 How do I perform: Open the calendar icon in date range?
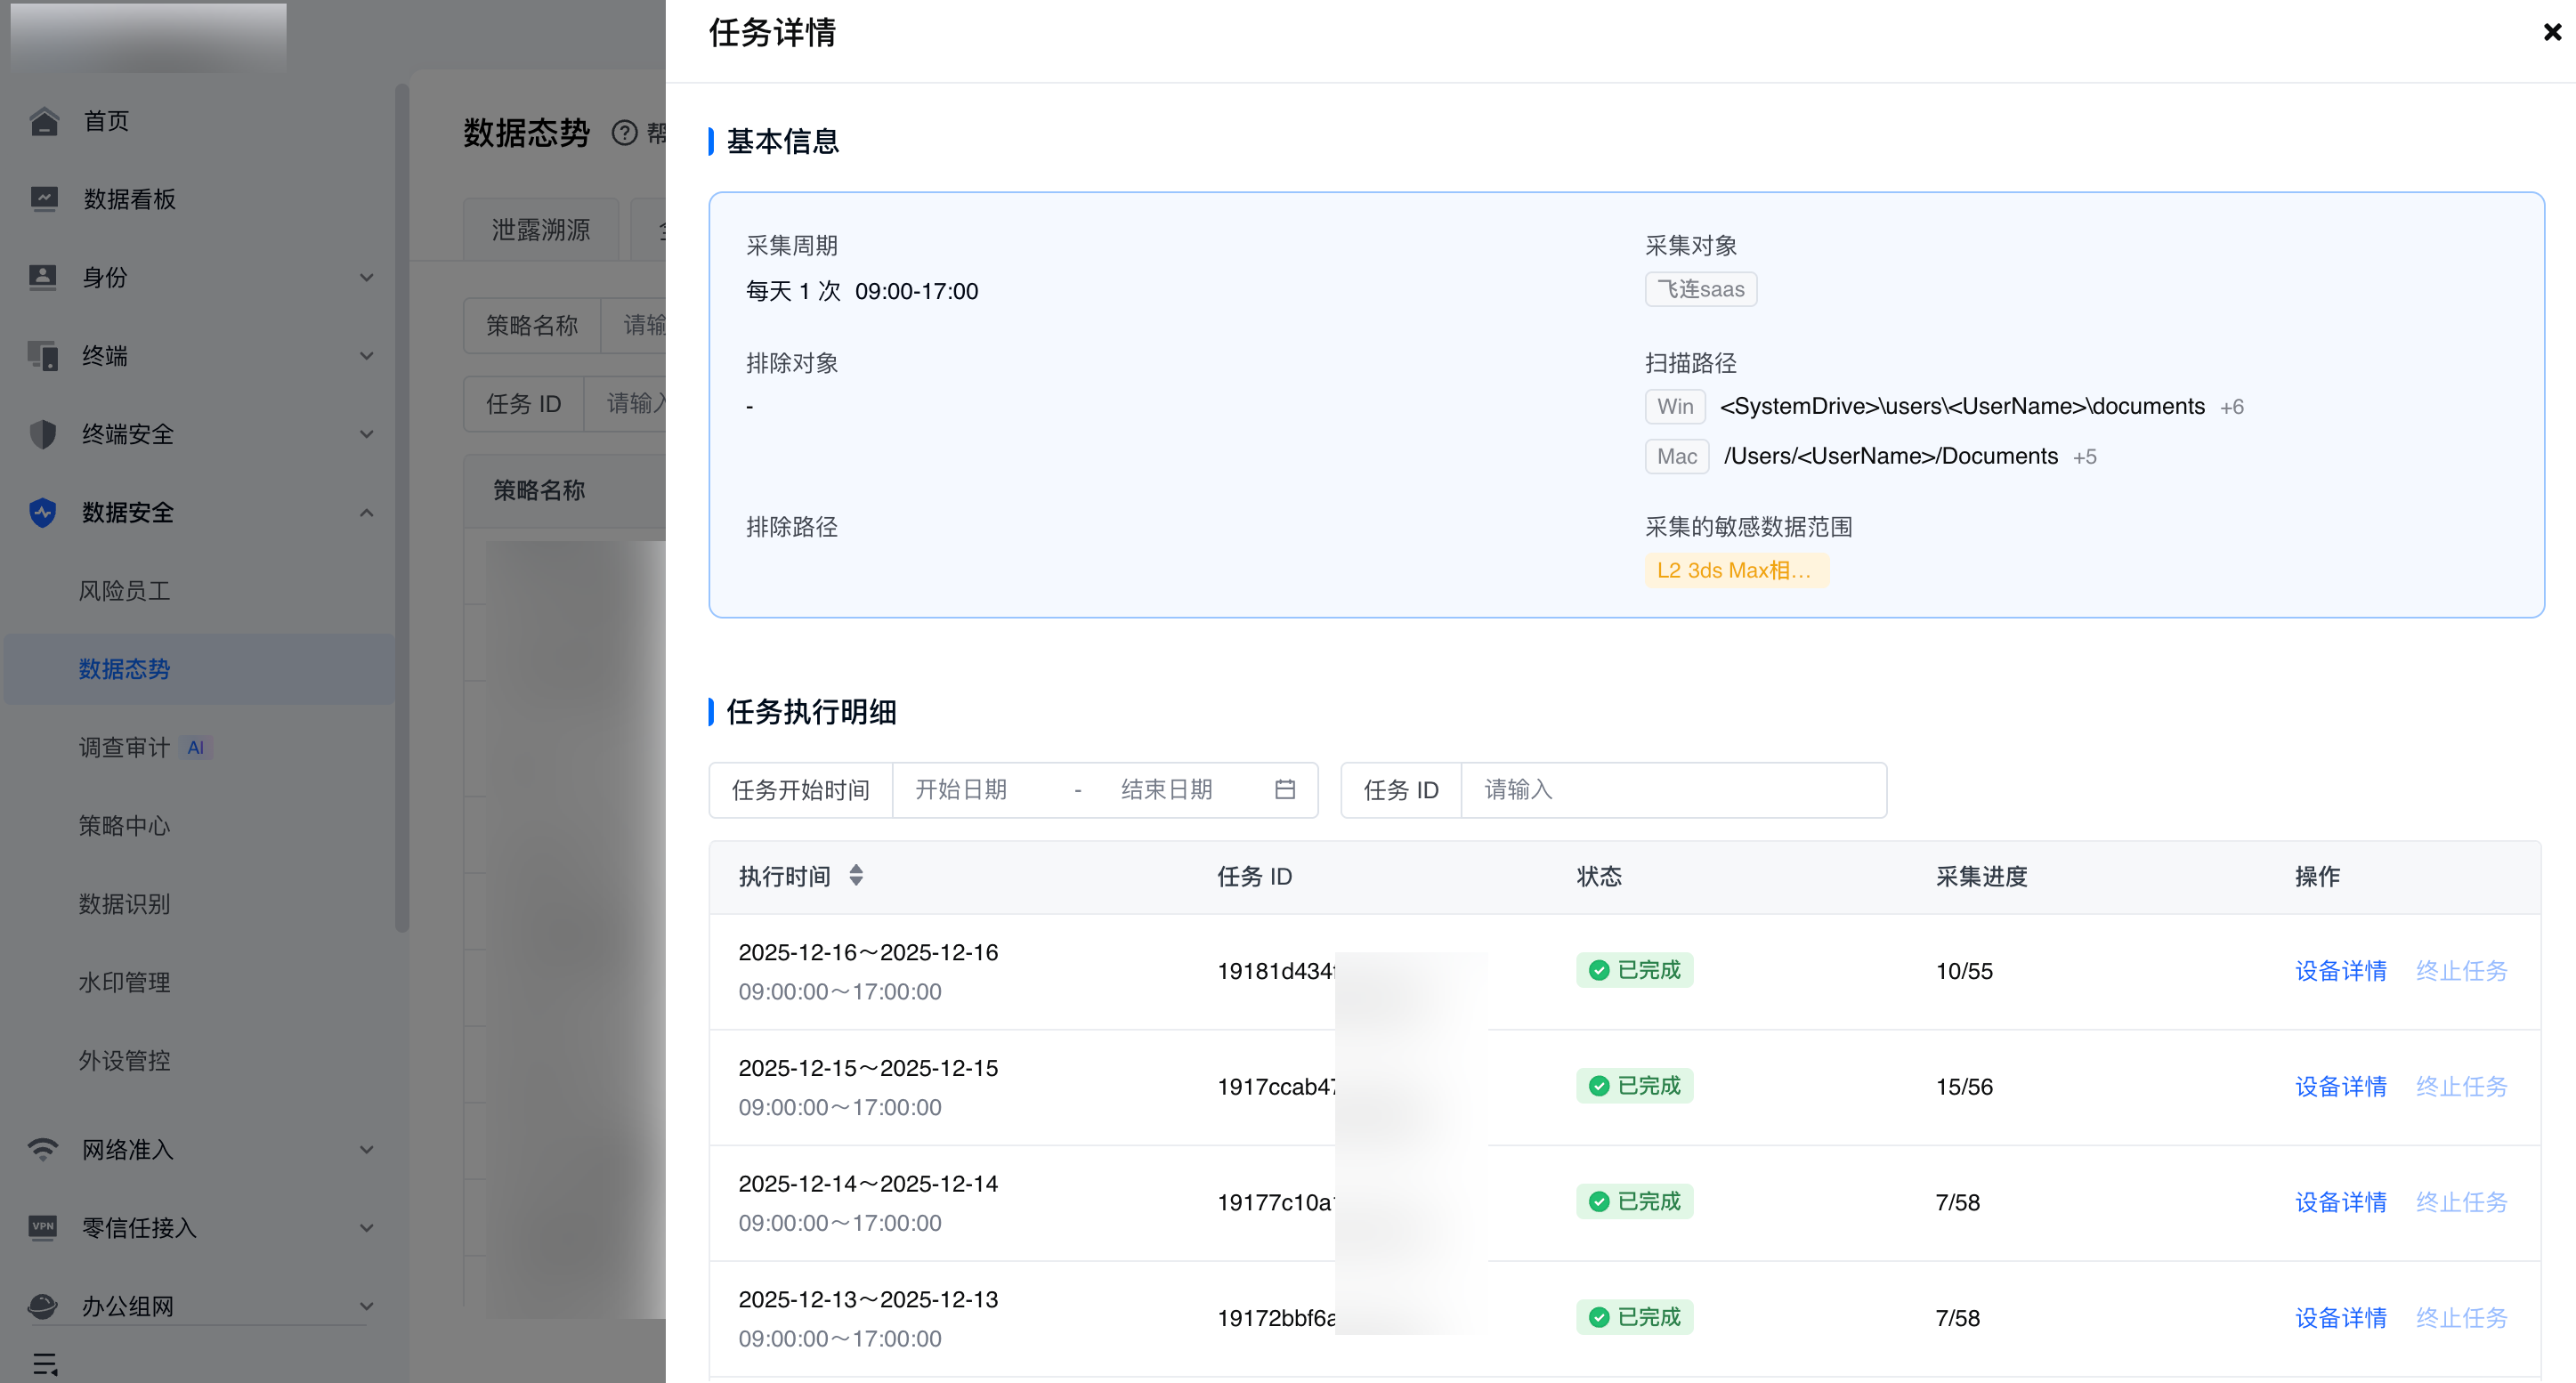1285,790
